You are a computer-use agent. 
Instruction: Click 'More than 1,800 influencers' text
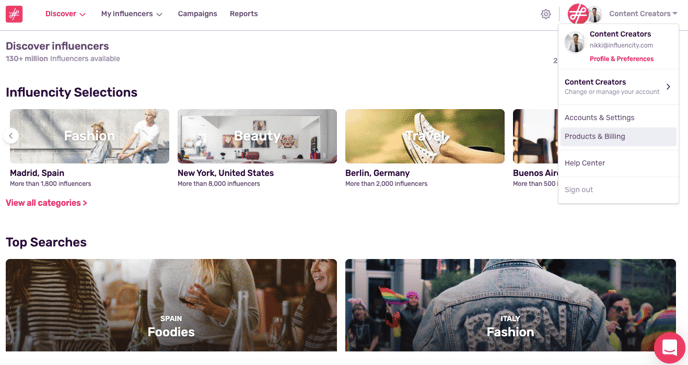(x=50, y=184)
